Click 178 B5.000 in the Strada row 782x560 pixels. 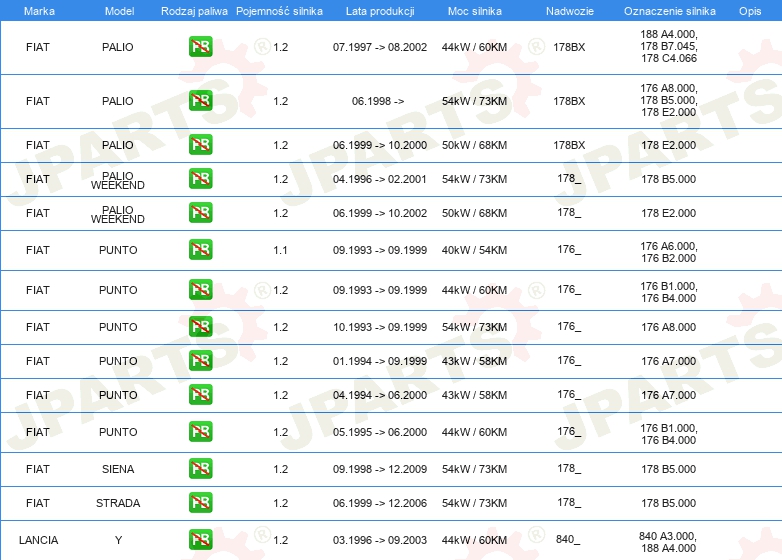point(669,503)
